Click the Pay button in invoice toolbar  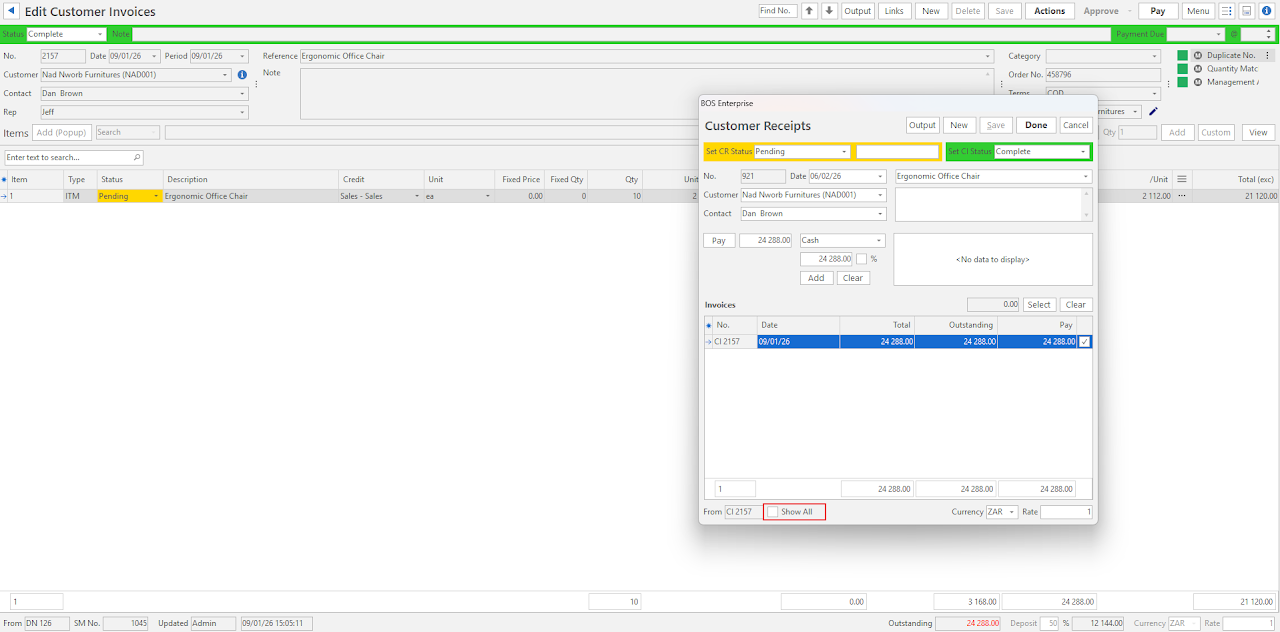pos(1158,11)
